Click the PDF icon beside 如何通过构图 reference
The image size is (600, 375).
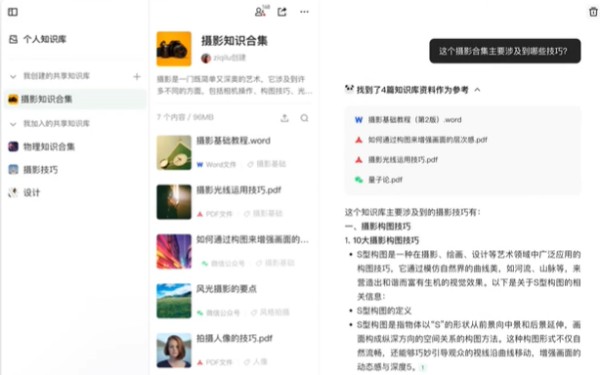point(359,140)
